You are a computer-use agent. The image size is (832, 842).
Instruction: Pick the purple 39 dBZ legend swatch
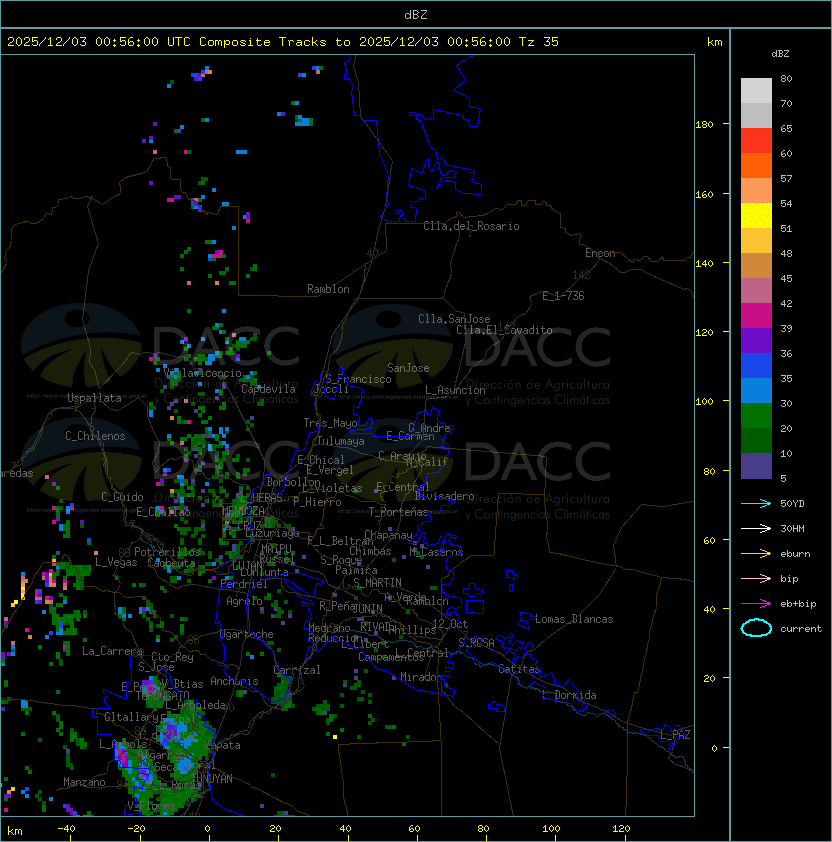pos(756,340)
